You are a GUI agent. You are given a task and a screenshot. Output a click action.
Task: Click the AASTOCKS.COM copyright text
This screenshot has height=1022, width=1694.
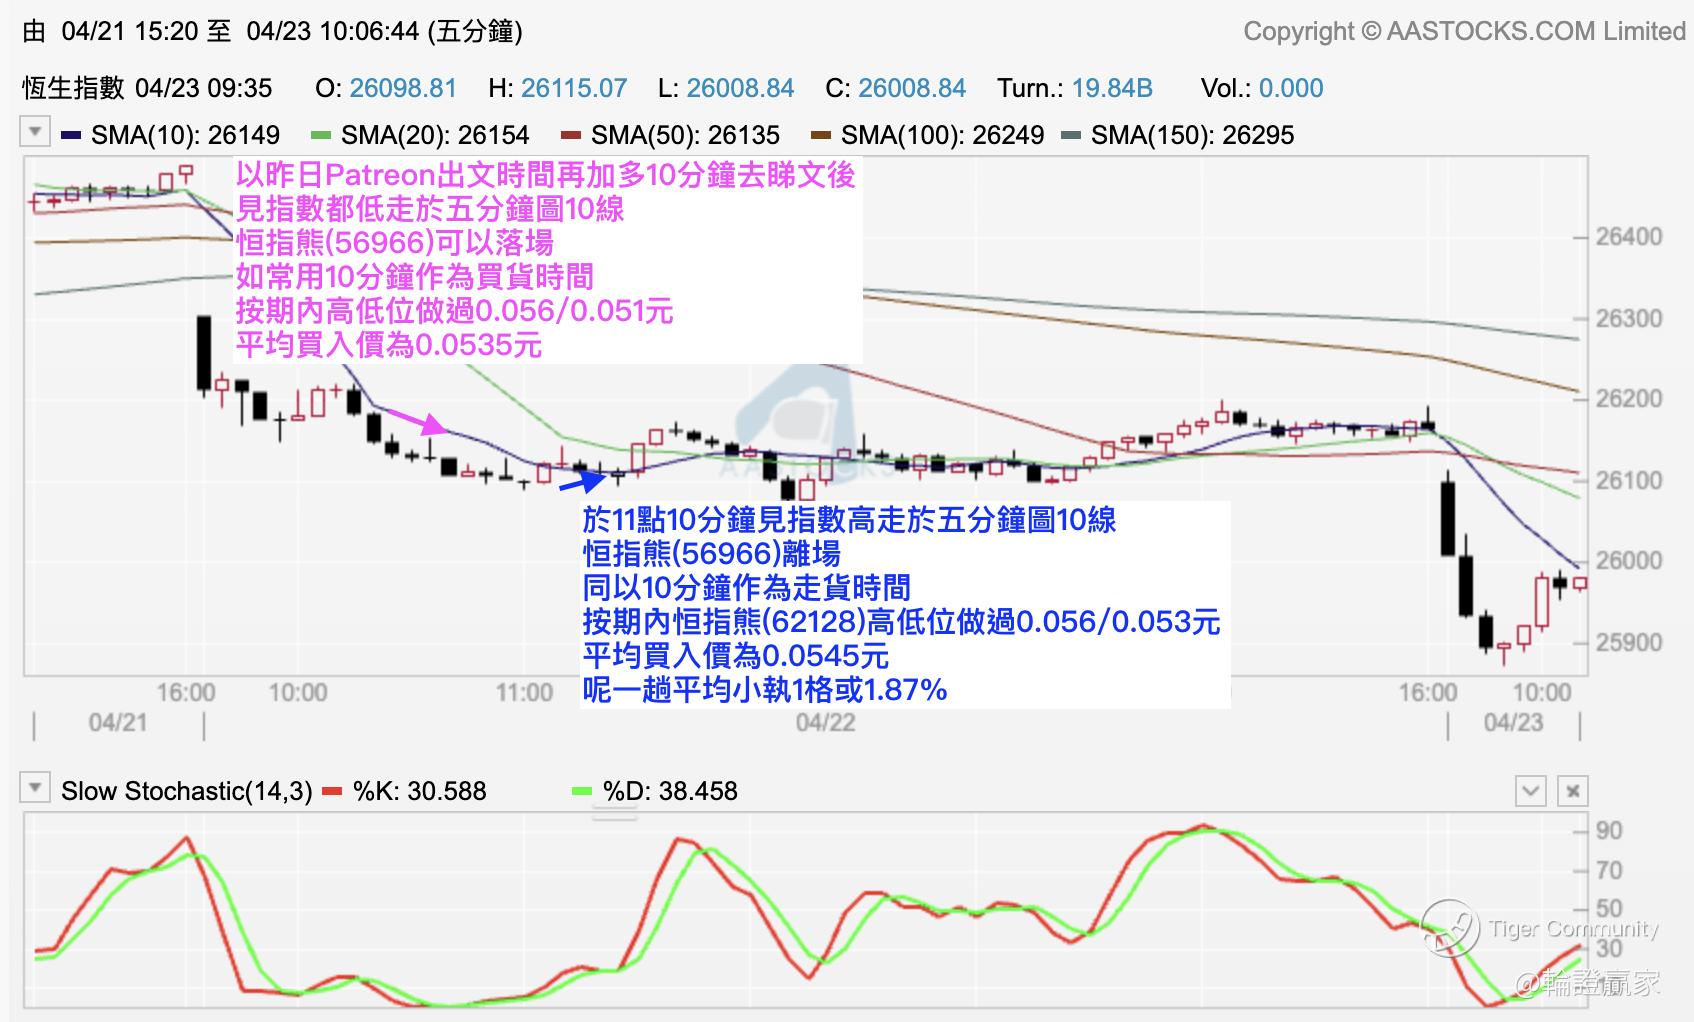tap(1464, 32)
